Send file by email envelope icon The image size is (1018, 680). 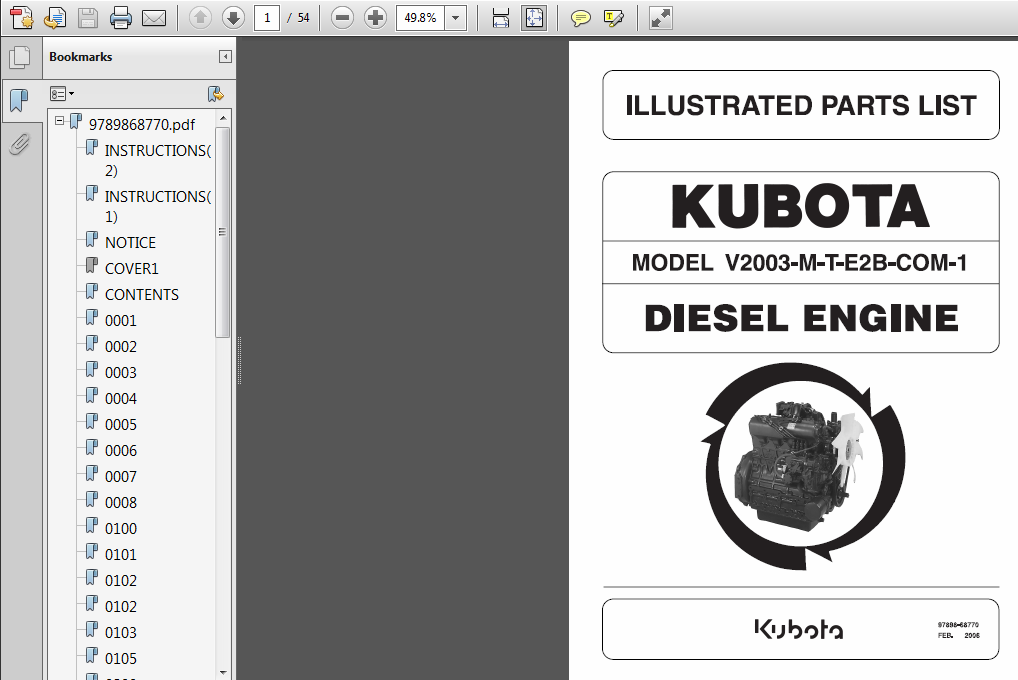(x=154, y=18)
